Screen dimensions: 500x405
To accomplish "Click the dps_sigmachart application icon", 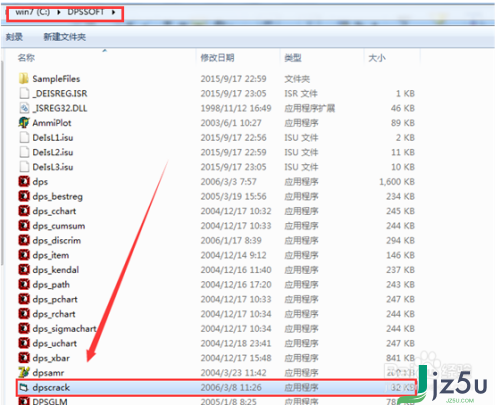I will (x=24, y=328).
